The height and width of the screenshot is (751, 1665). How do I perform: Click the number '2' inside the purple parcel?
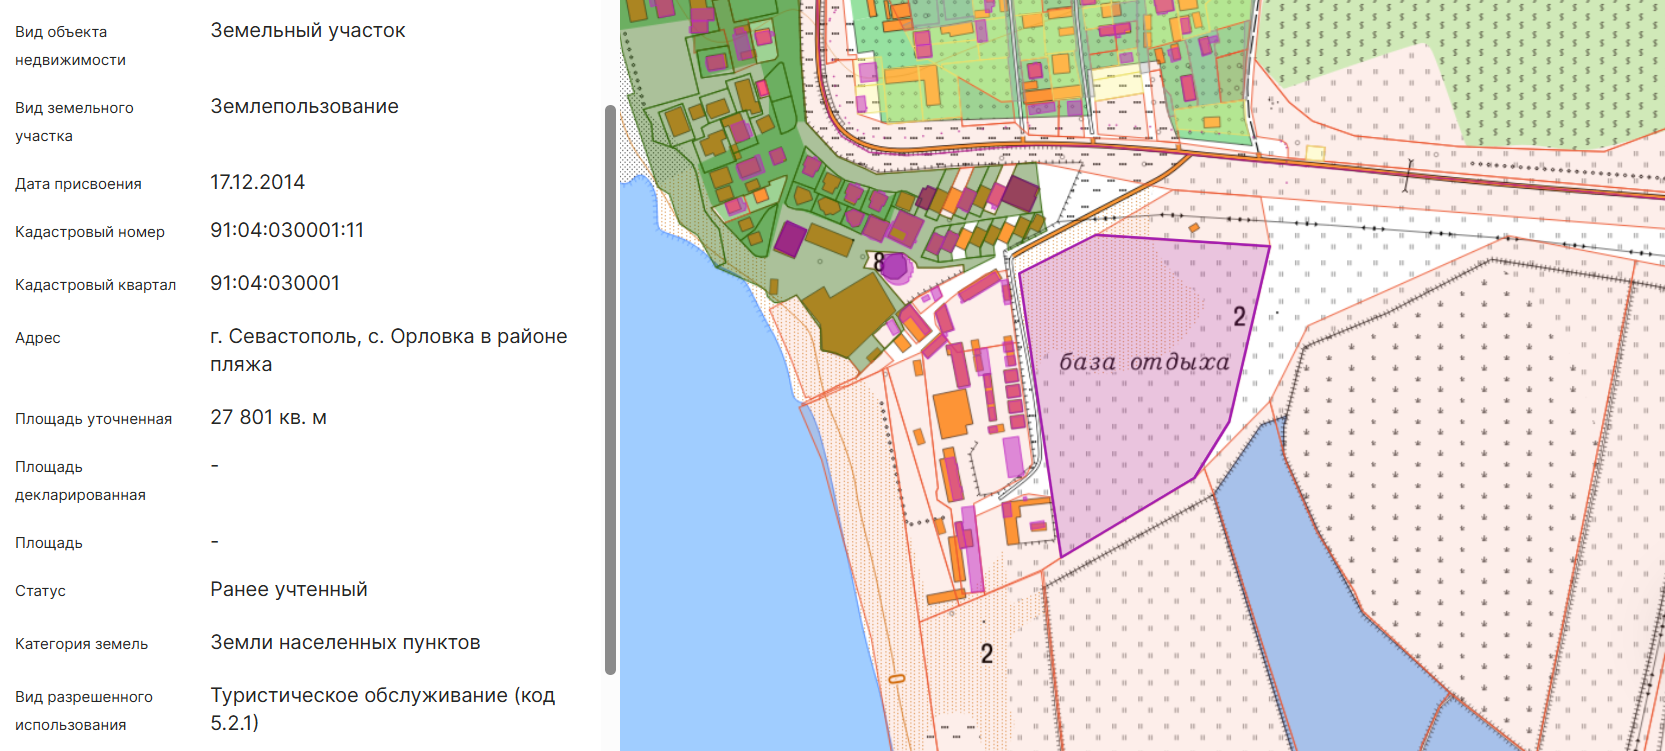[1240, 317]
